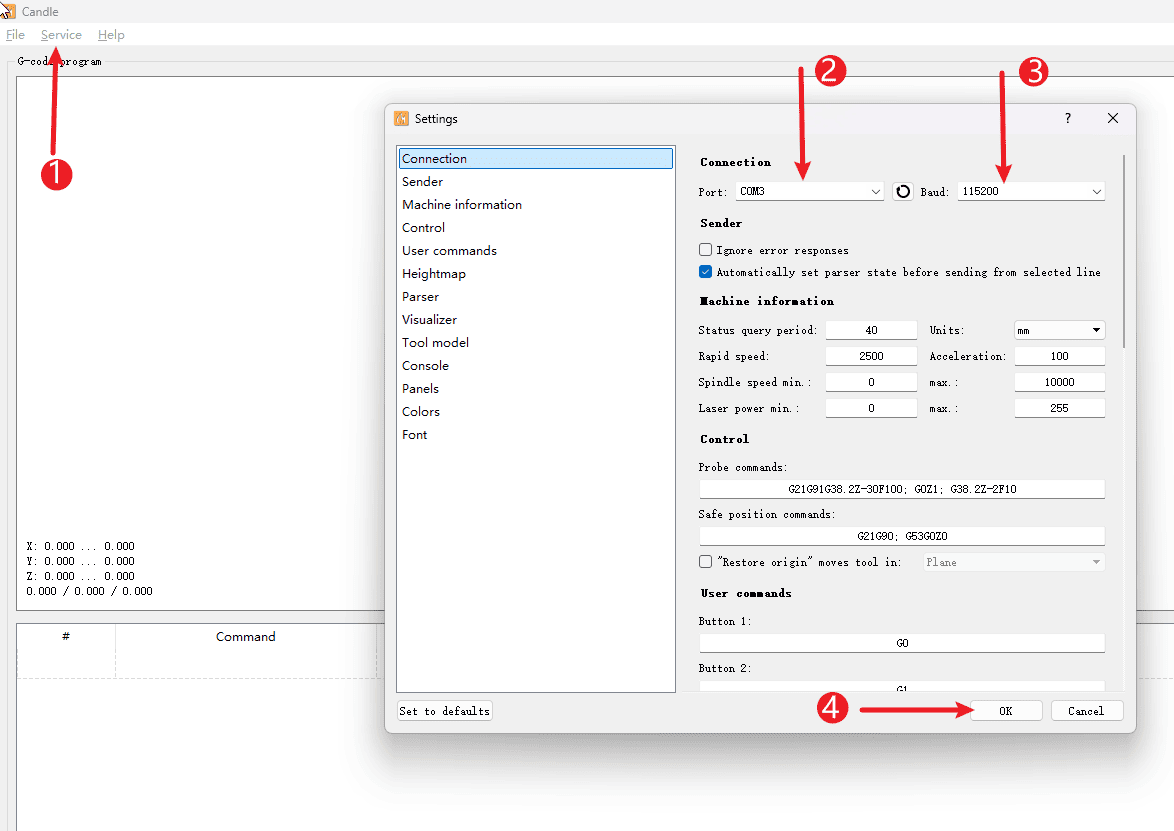Click the Set to defaults button

(444, 710)
